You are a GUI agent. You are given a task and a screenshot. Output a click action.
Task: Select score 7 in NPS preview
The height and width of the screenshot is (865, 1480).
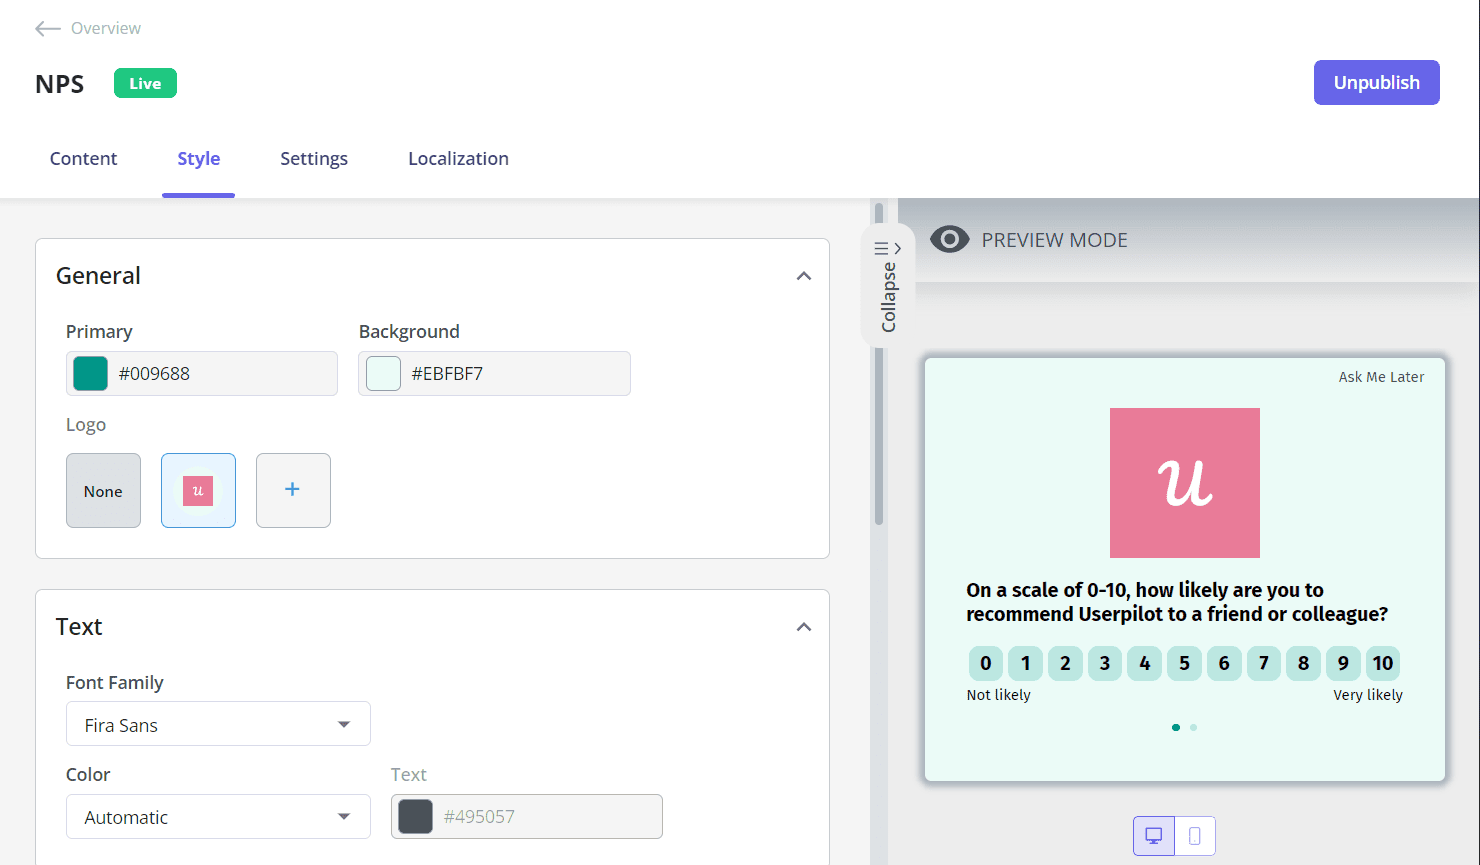pyautogui.click(x=1264, y=663)
